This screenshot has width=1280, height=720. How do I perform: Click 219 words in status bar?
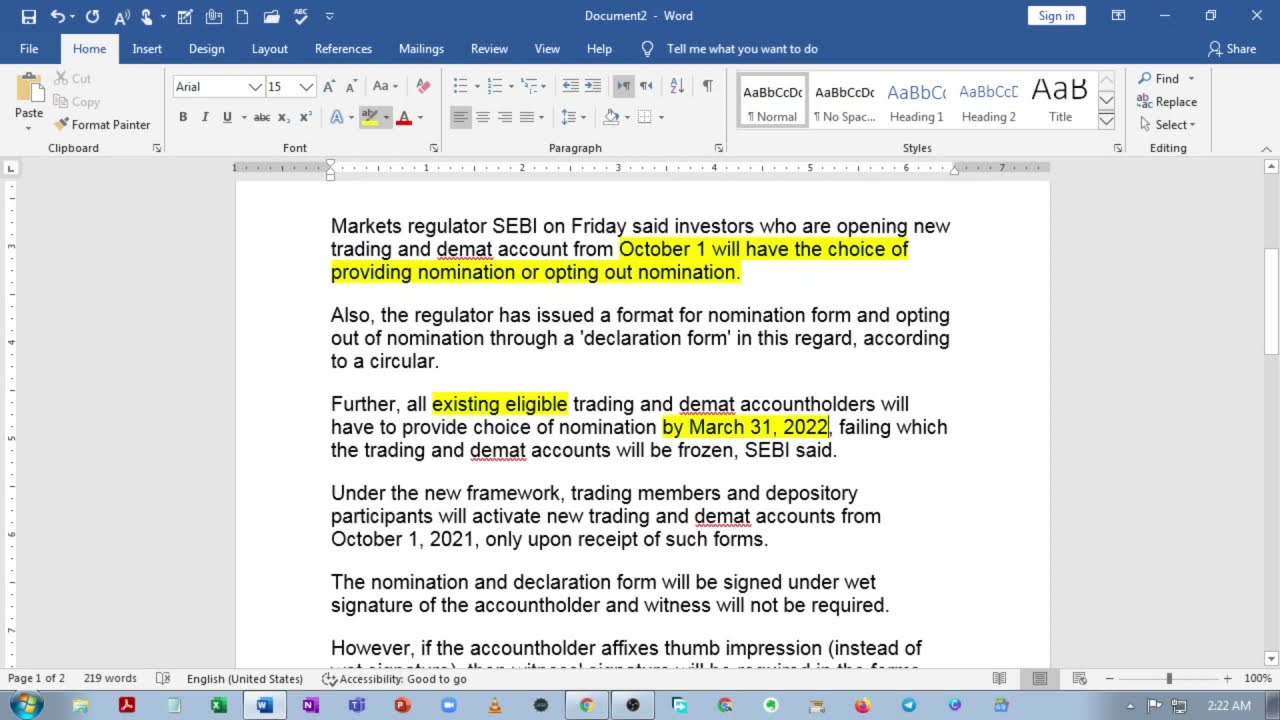click(x=110, y=679)
